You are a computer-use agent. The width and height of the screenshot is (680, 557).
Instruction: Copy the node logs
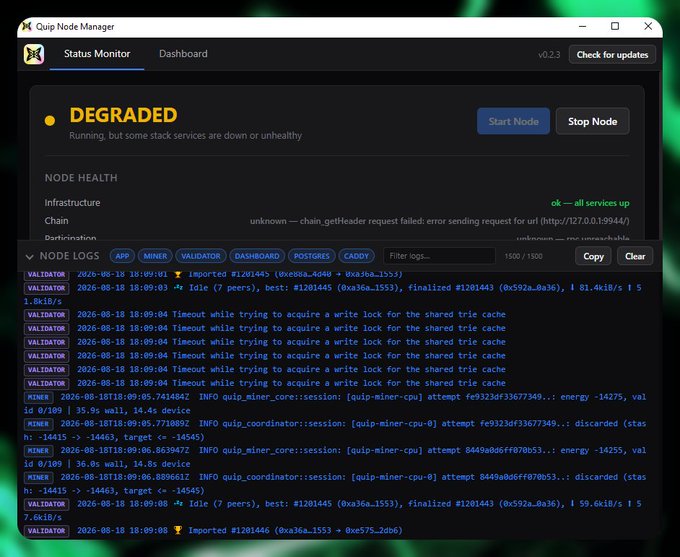(x=593, y=256)
